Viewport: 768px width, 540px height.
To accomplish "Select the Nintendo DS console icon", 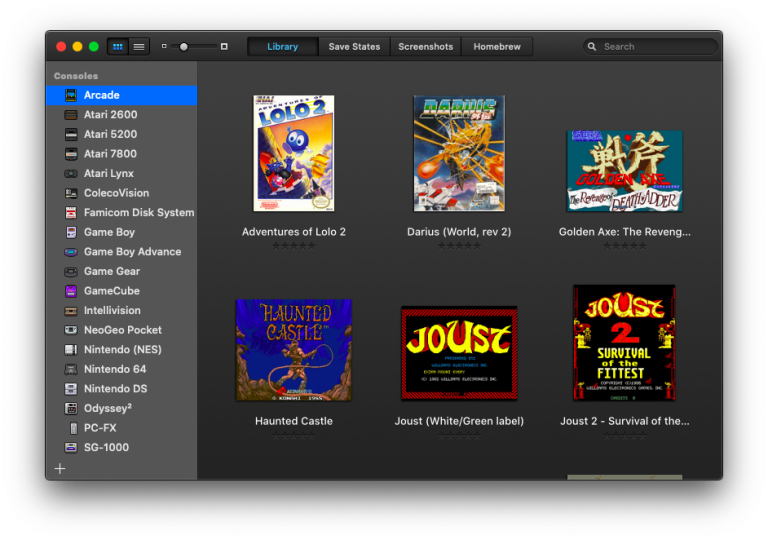I will 71,389.
